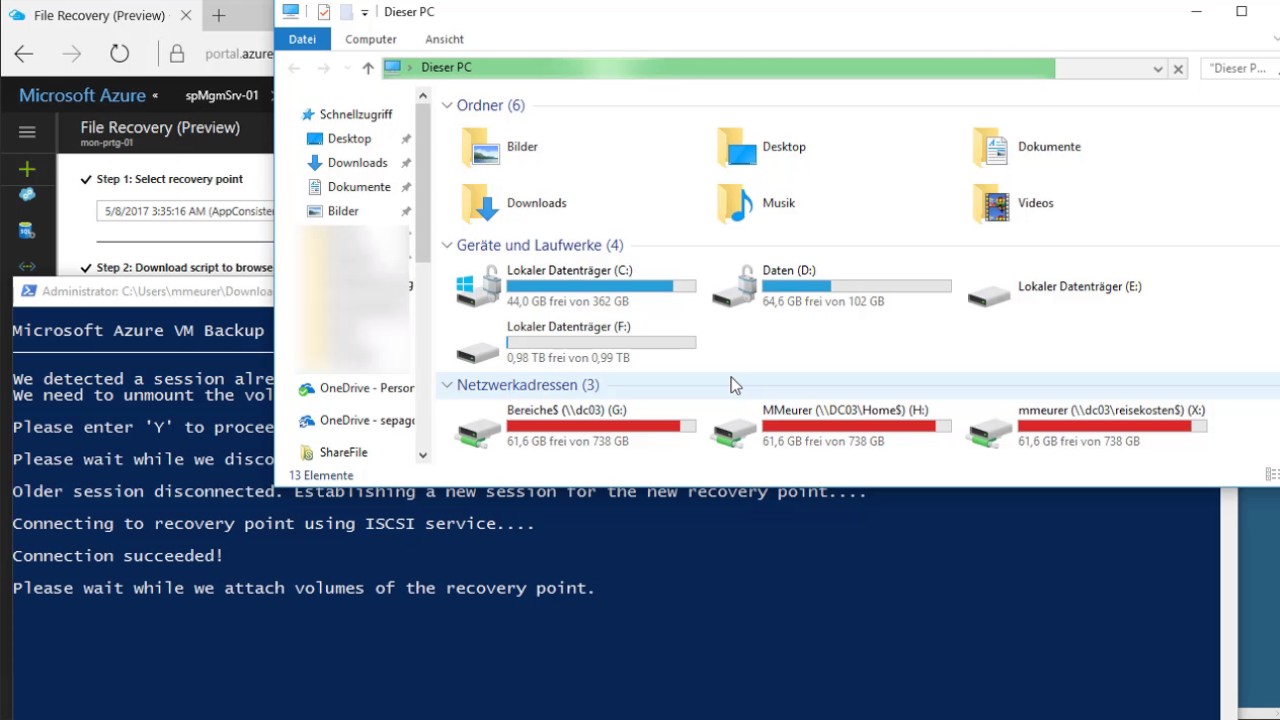Image resolution: width=1280 pixels, height=720 pixels.
Task: Click the C: drive usage bar
Action: [x=601, y=286]
